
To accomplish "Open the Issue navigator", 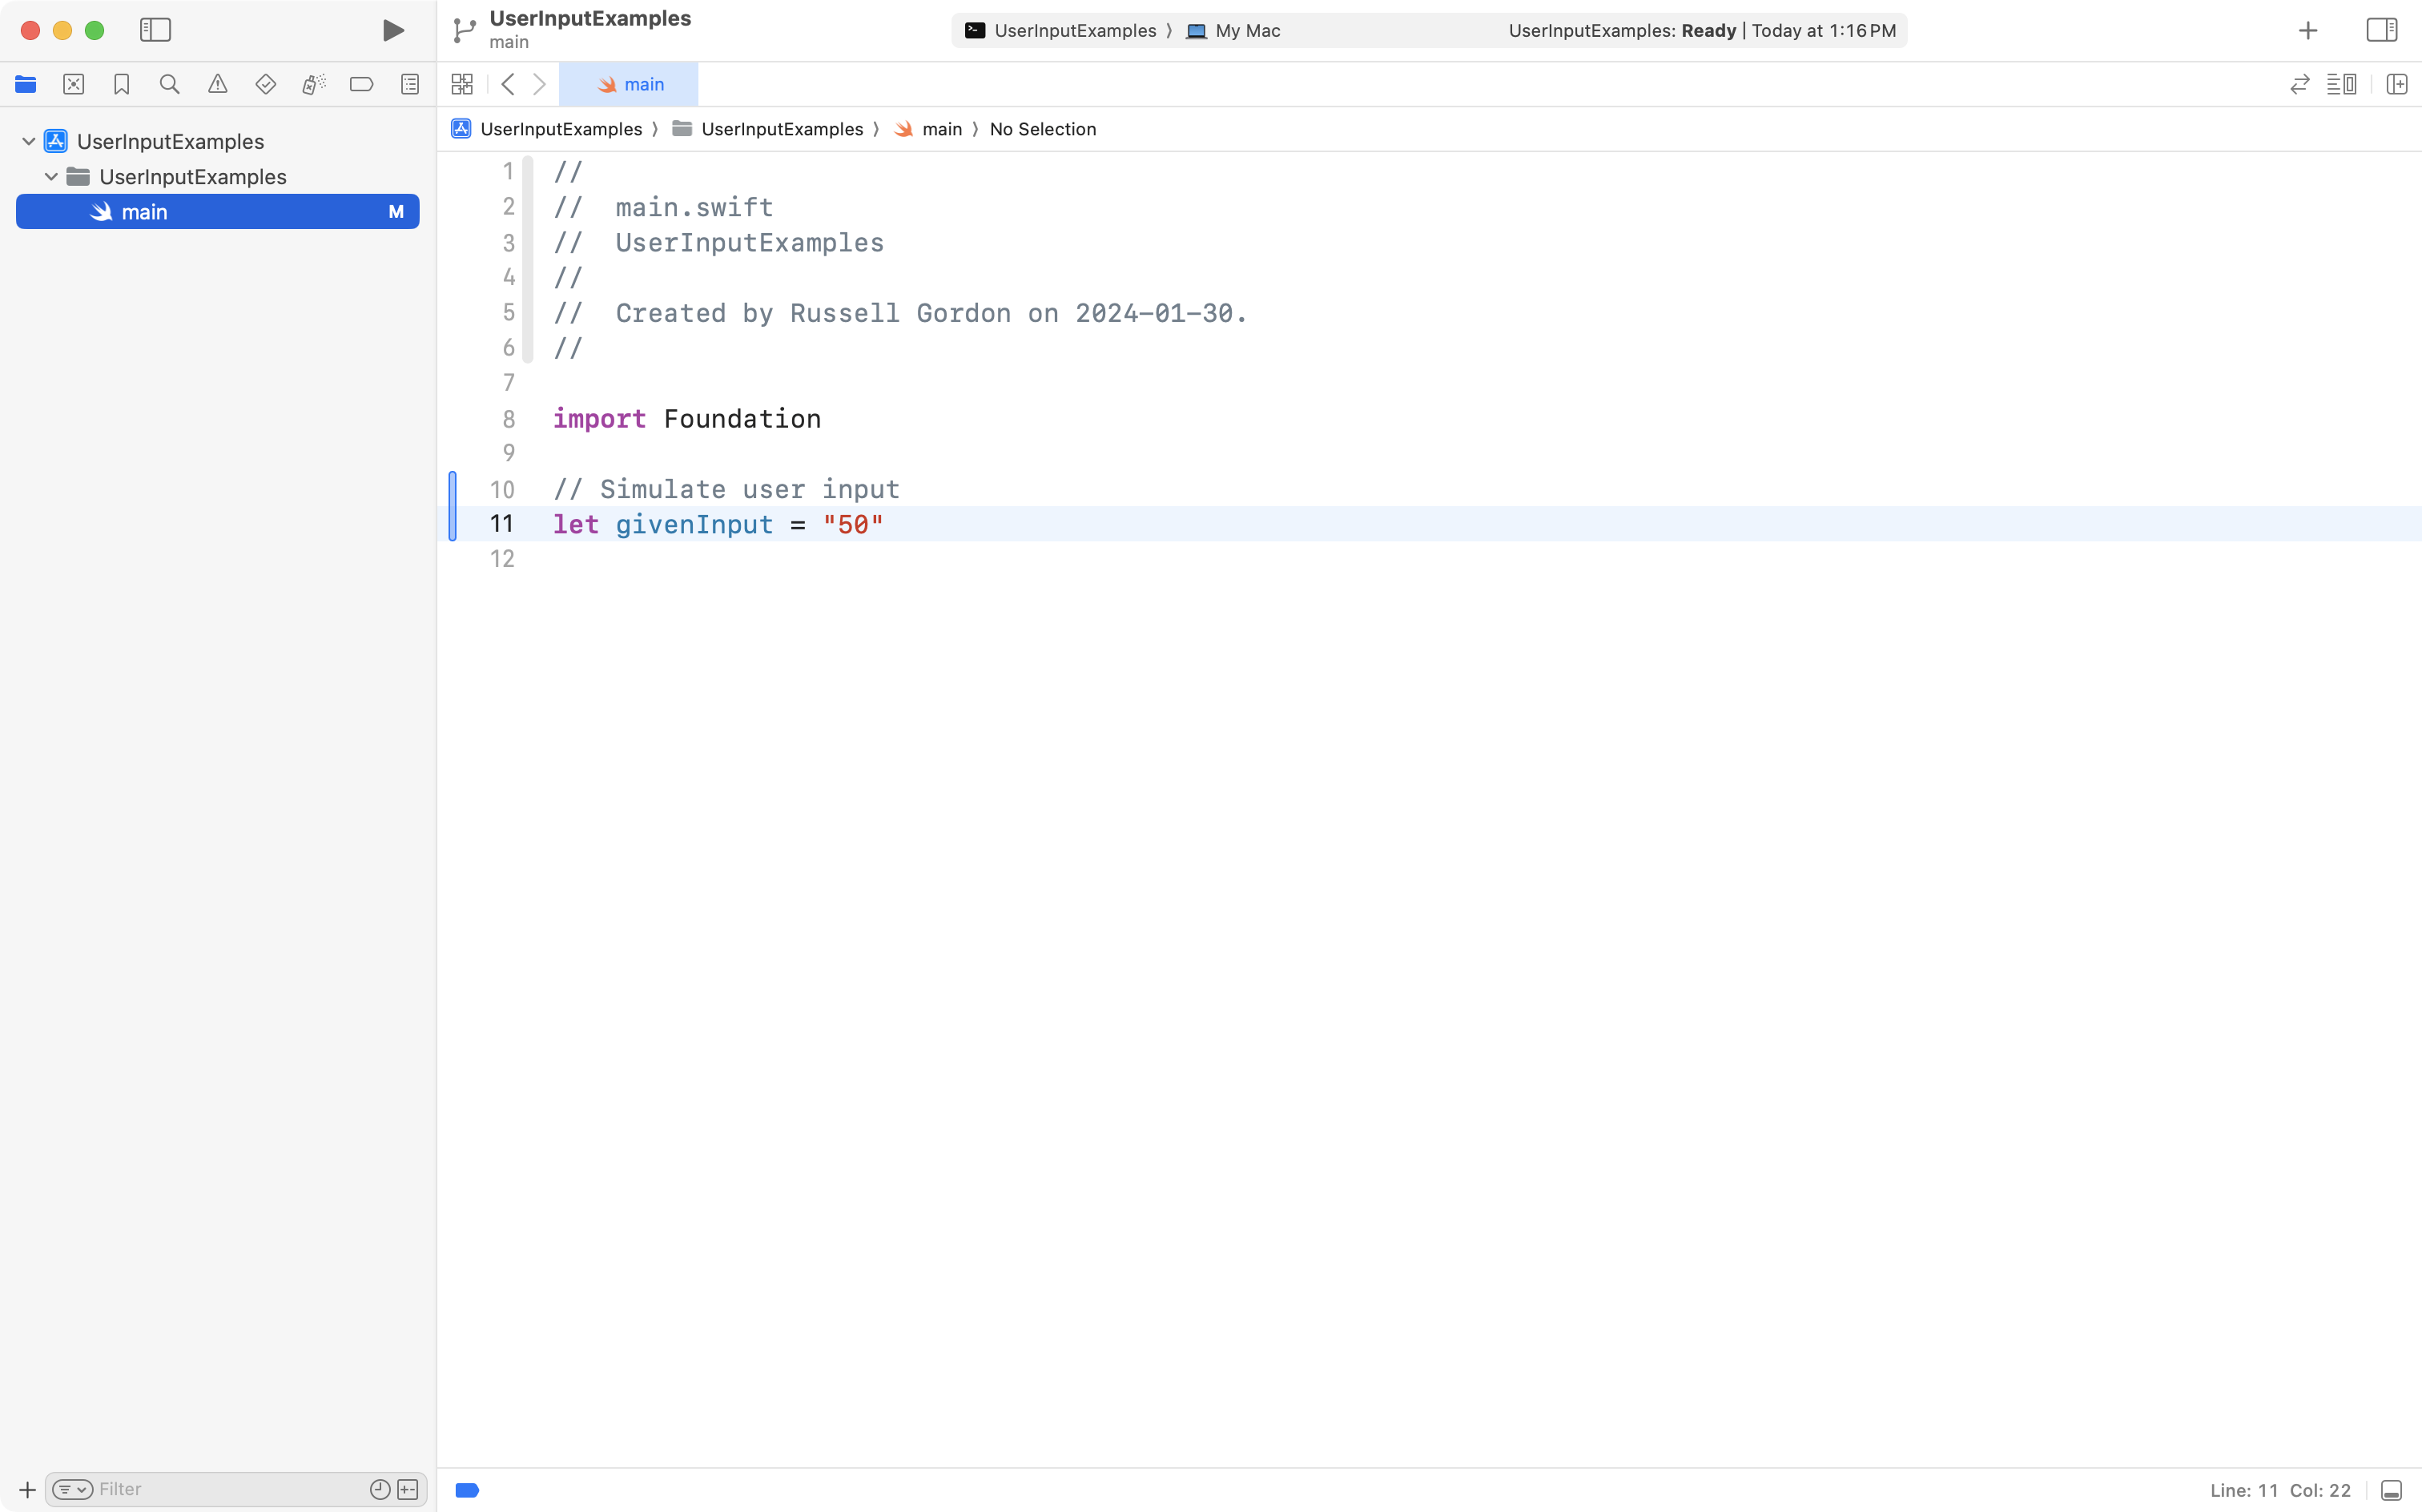I will (x=218, y=84).
